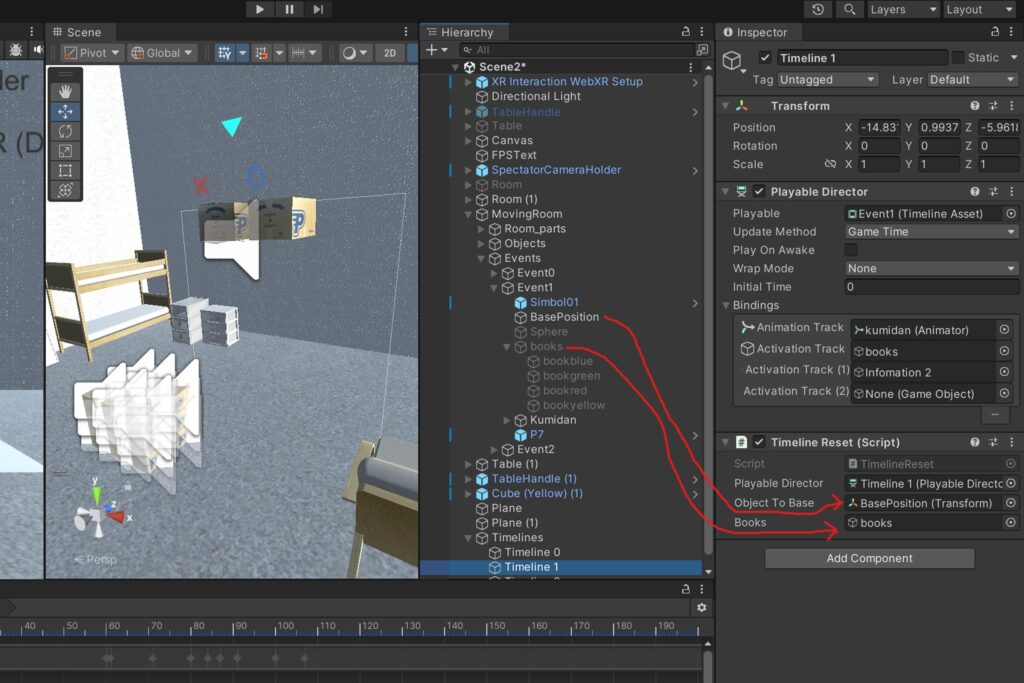Select the Simbol01 prefab
The height and width of the screenshot is (683, 1024).
[554, 302]
